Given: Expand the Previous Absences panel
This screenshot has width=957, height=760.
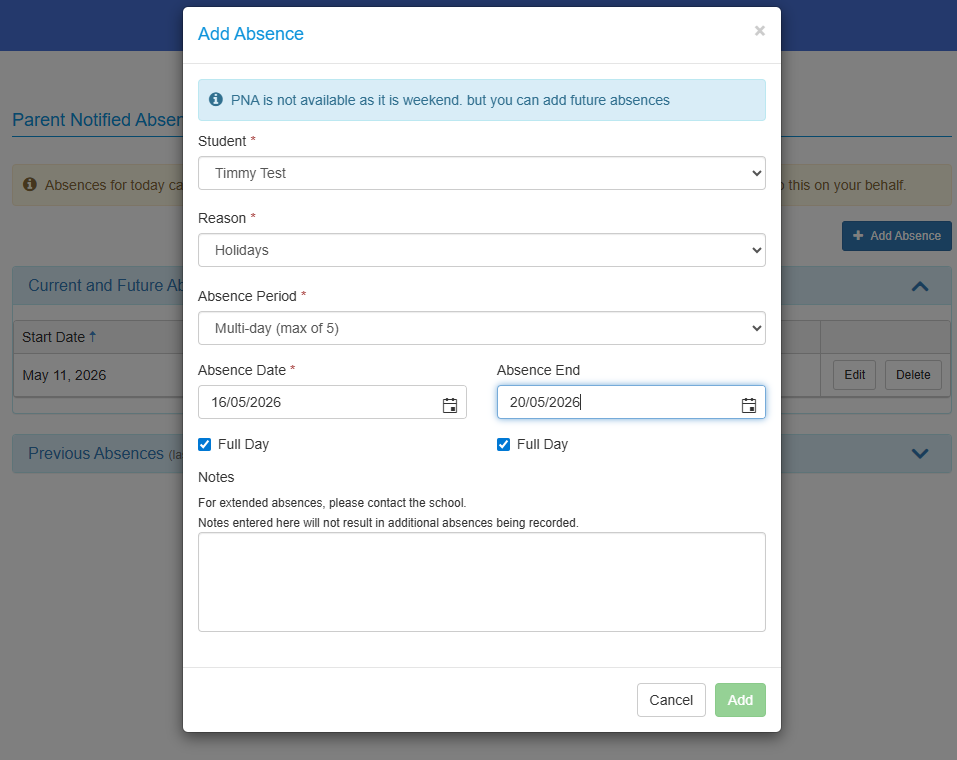Looking at the screenshot, I should point(920,454).
